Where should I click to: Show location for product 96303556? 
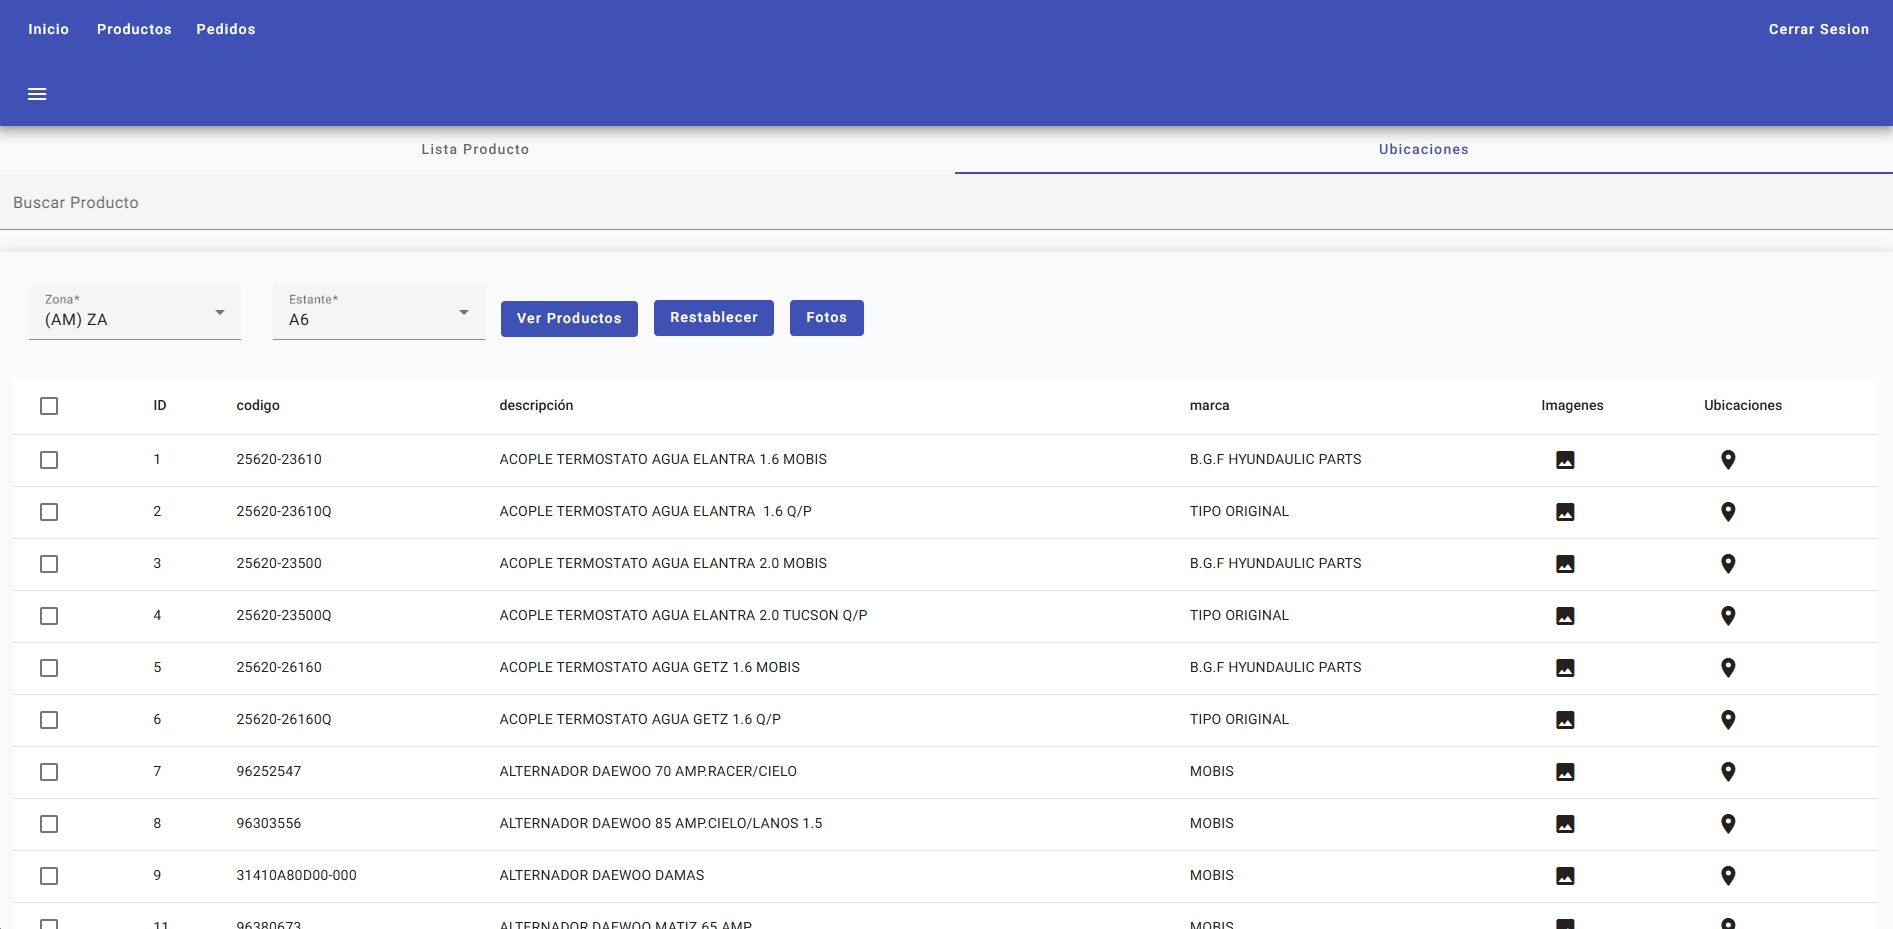pyautogui.click(x=1727, y=824)
